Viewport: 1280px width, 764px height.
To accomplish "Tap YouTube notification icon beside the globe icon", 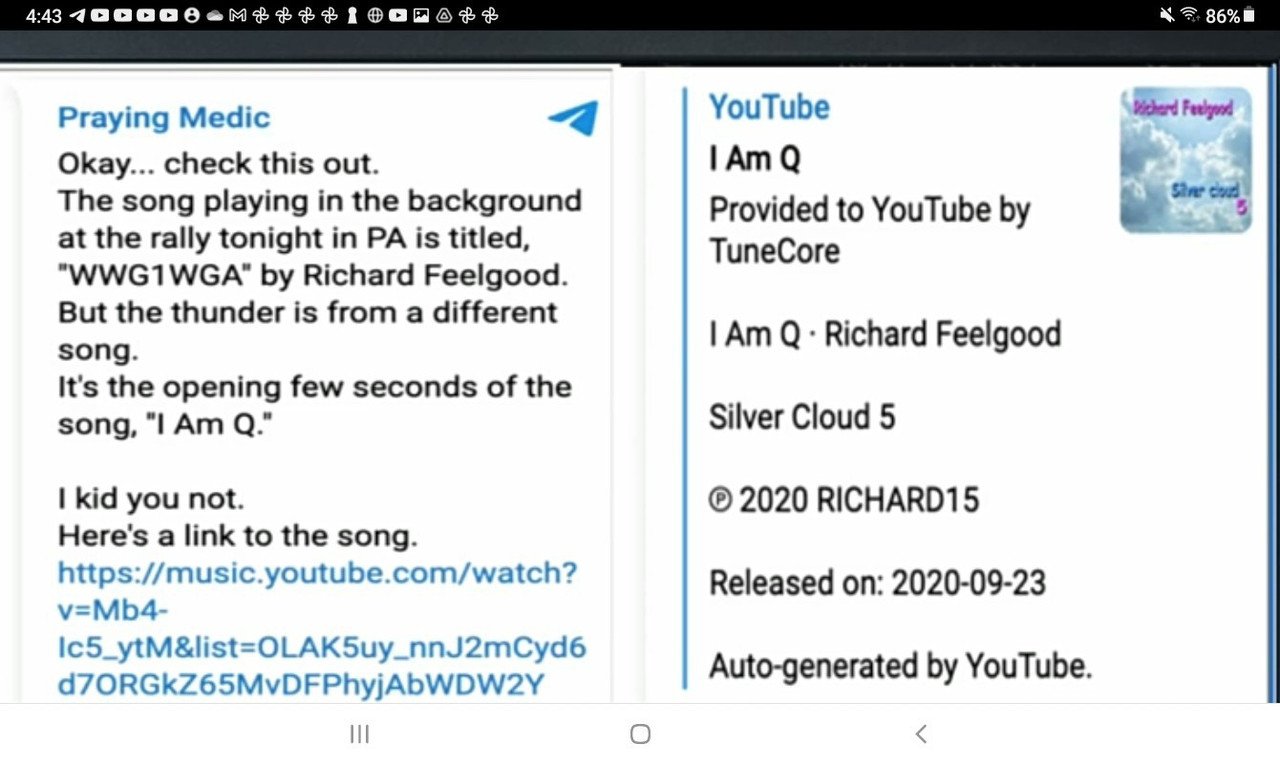I will tap(398, 16).
